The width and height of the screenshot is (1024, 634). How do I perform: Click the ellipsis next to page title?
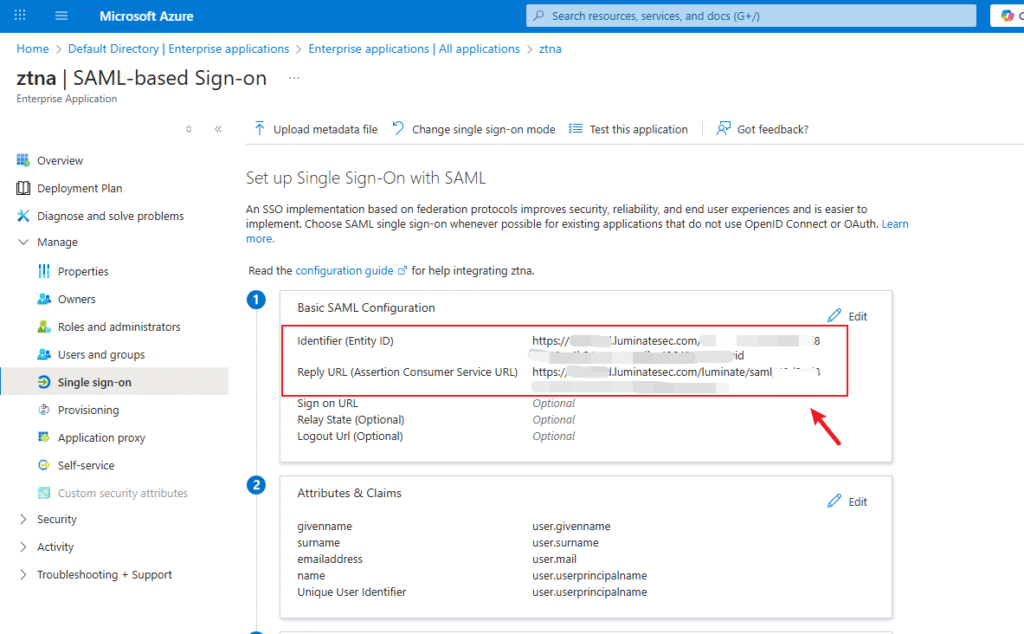293,77
